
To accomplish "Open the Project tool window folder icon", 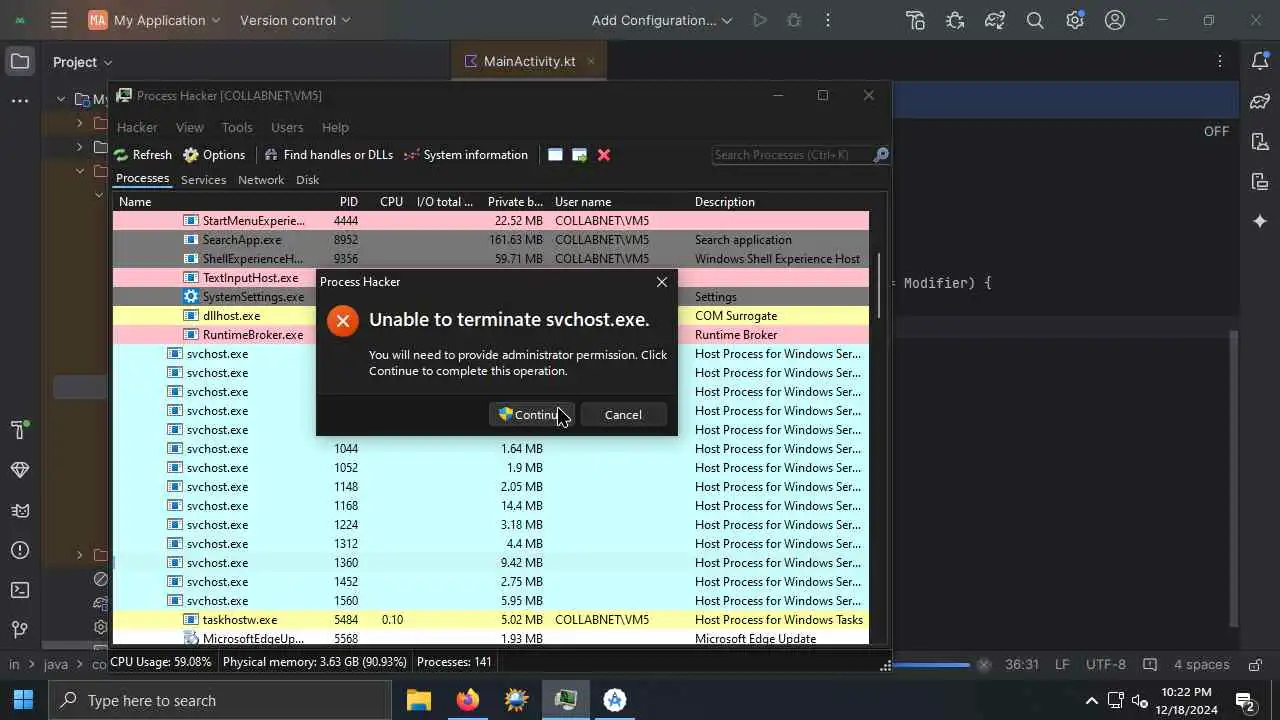I will point(20,62).
